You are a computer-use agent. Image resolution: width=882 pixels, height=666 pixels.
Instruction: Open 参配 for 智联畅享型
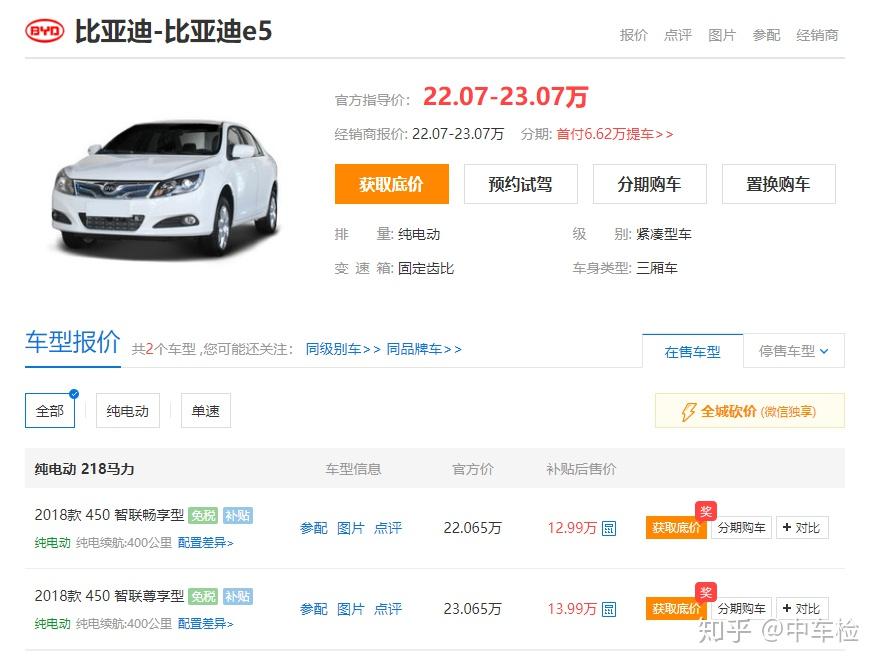click(x=314, y=528)
